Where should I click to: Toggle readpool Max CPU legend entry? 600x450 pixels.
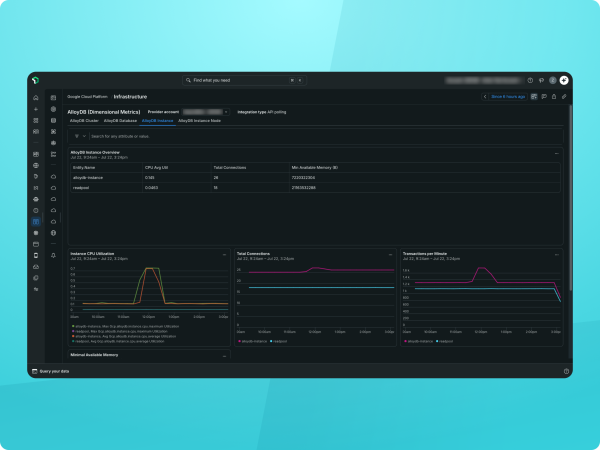[120, 331]
